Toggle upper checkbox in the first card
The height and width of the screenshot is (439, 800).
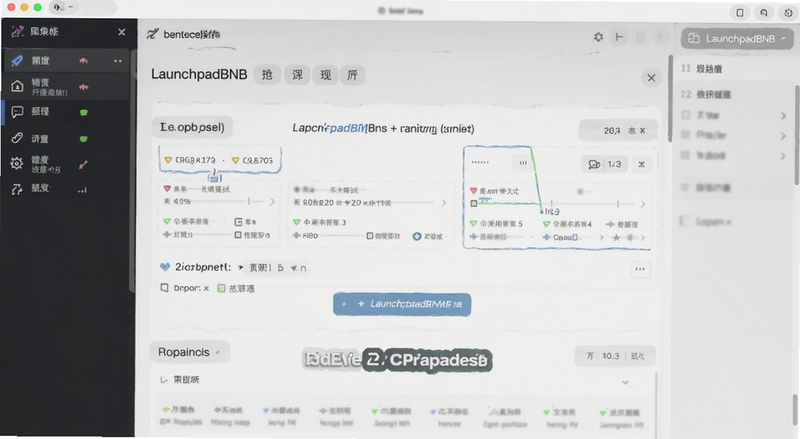click(x=238, y=222)
